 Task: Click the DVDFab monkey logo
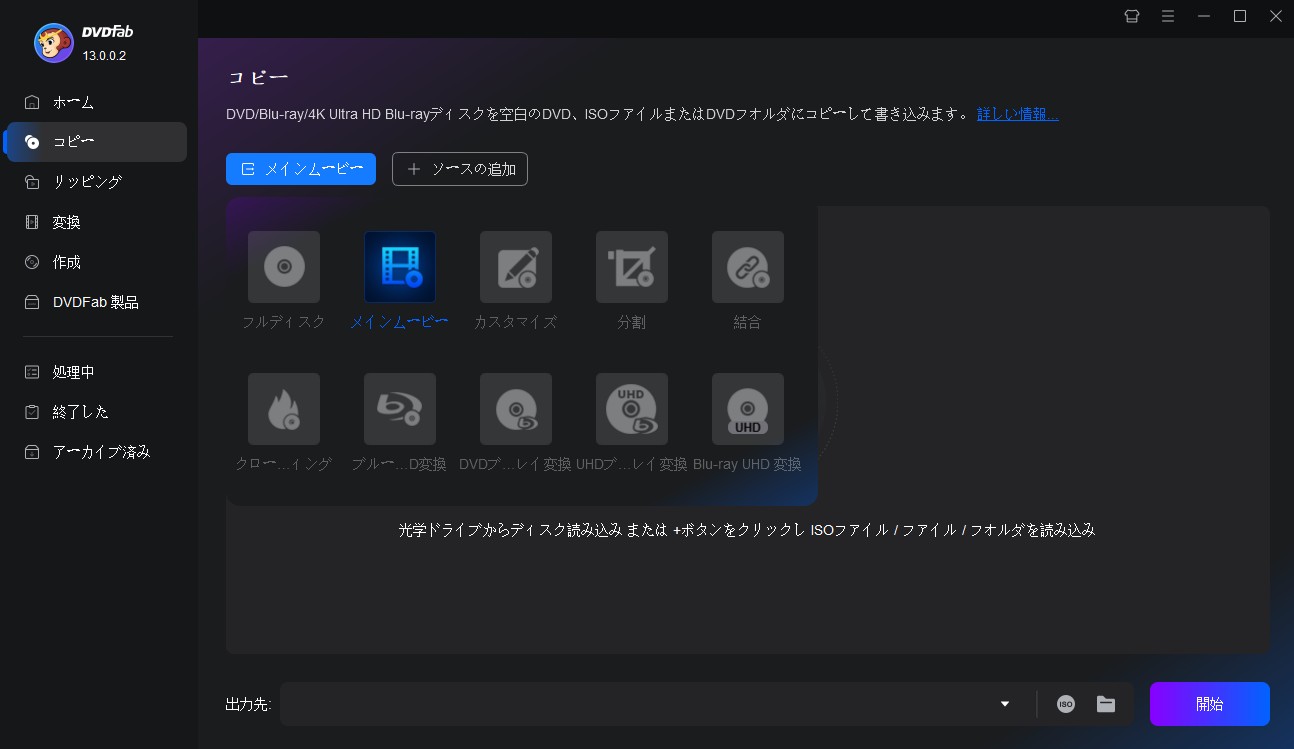tap(53, 43)
